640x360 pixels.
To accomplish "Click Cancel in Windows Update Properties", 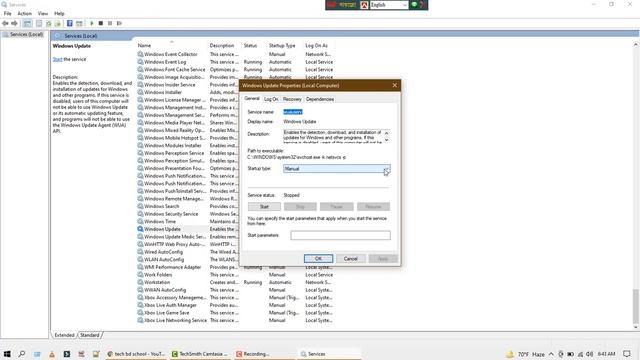I will pyautogui.click(x=350, y=258).
